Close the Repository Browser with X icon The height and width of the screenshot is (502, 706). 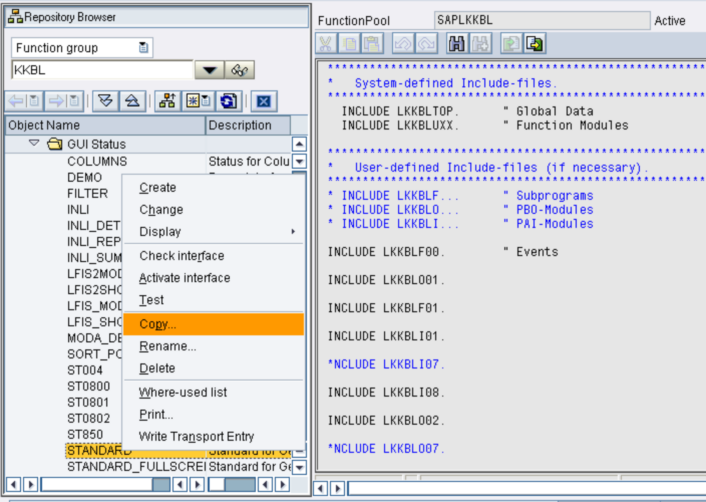[x=263, y=101]
